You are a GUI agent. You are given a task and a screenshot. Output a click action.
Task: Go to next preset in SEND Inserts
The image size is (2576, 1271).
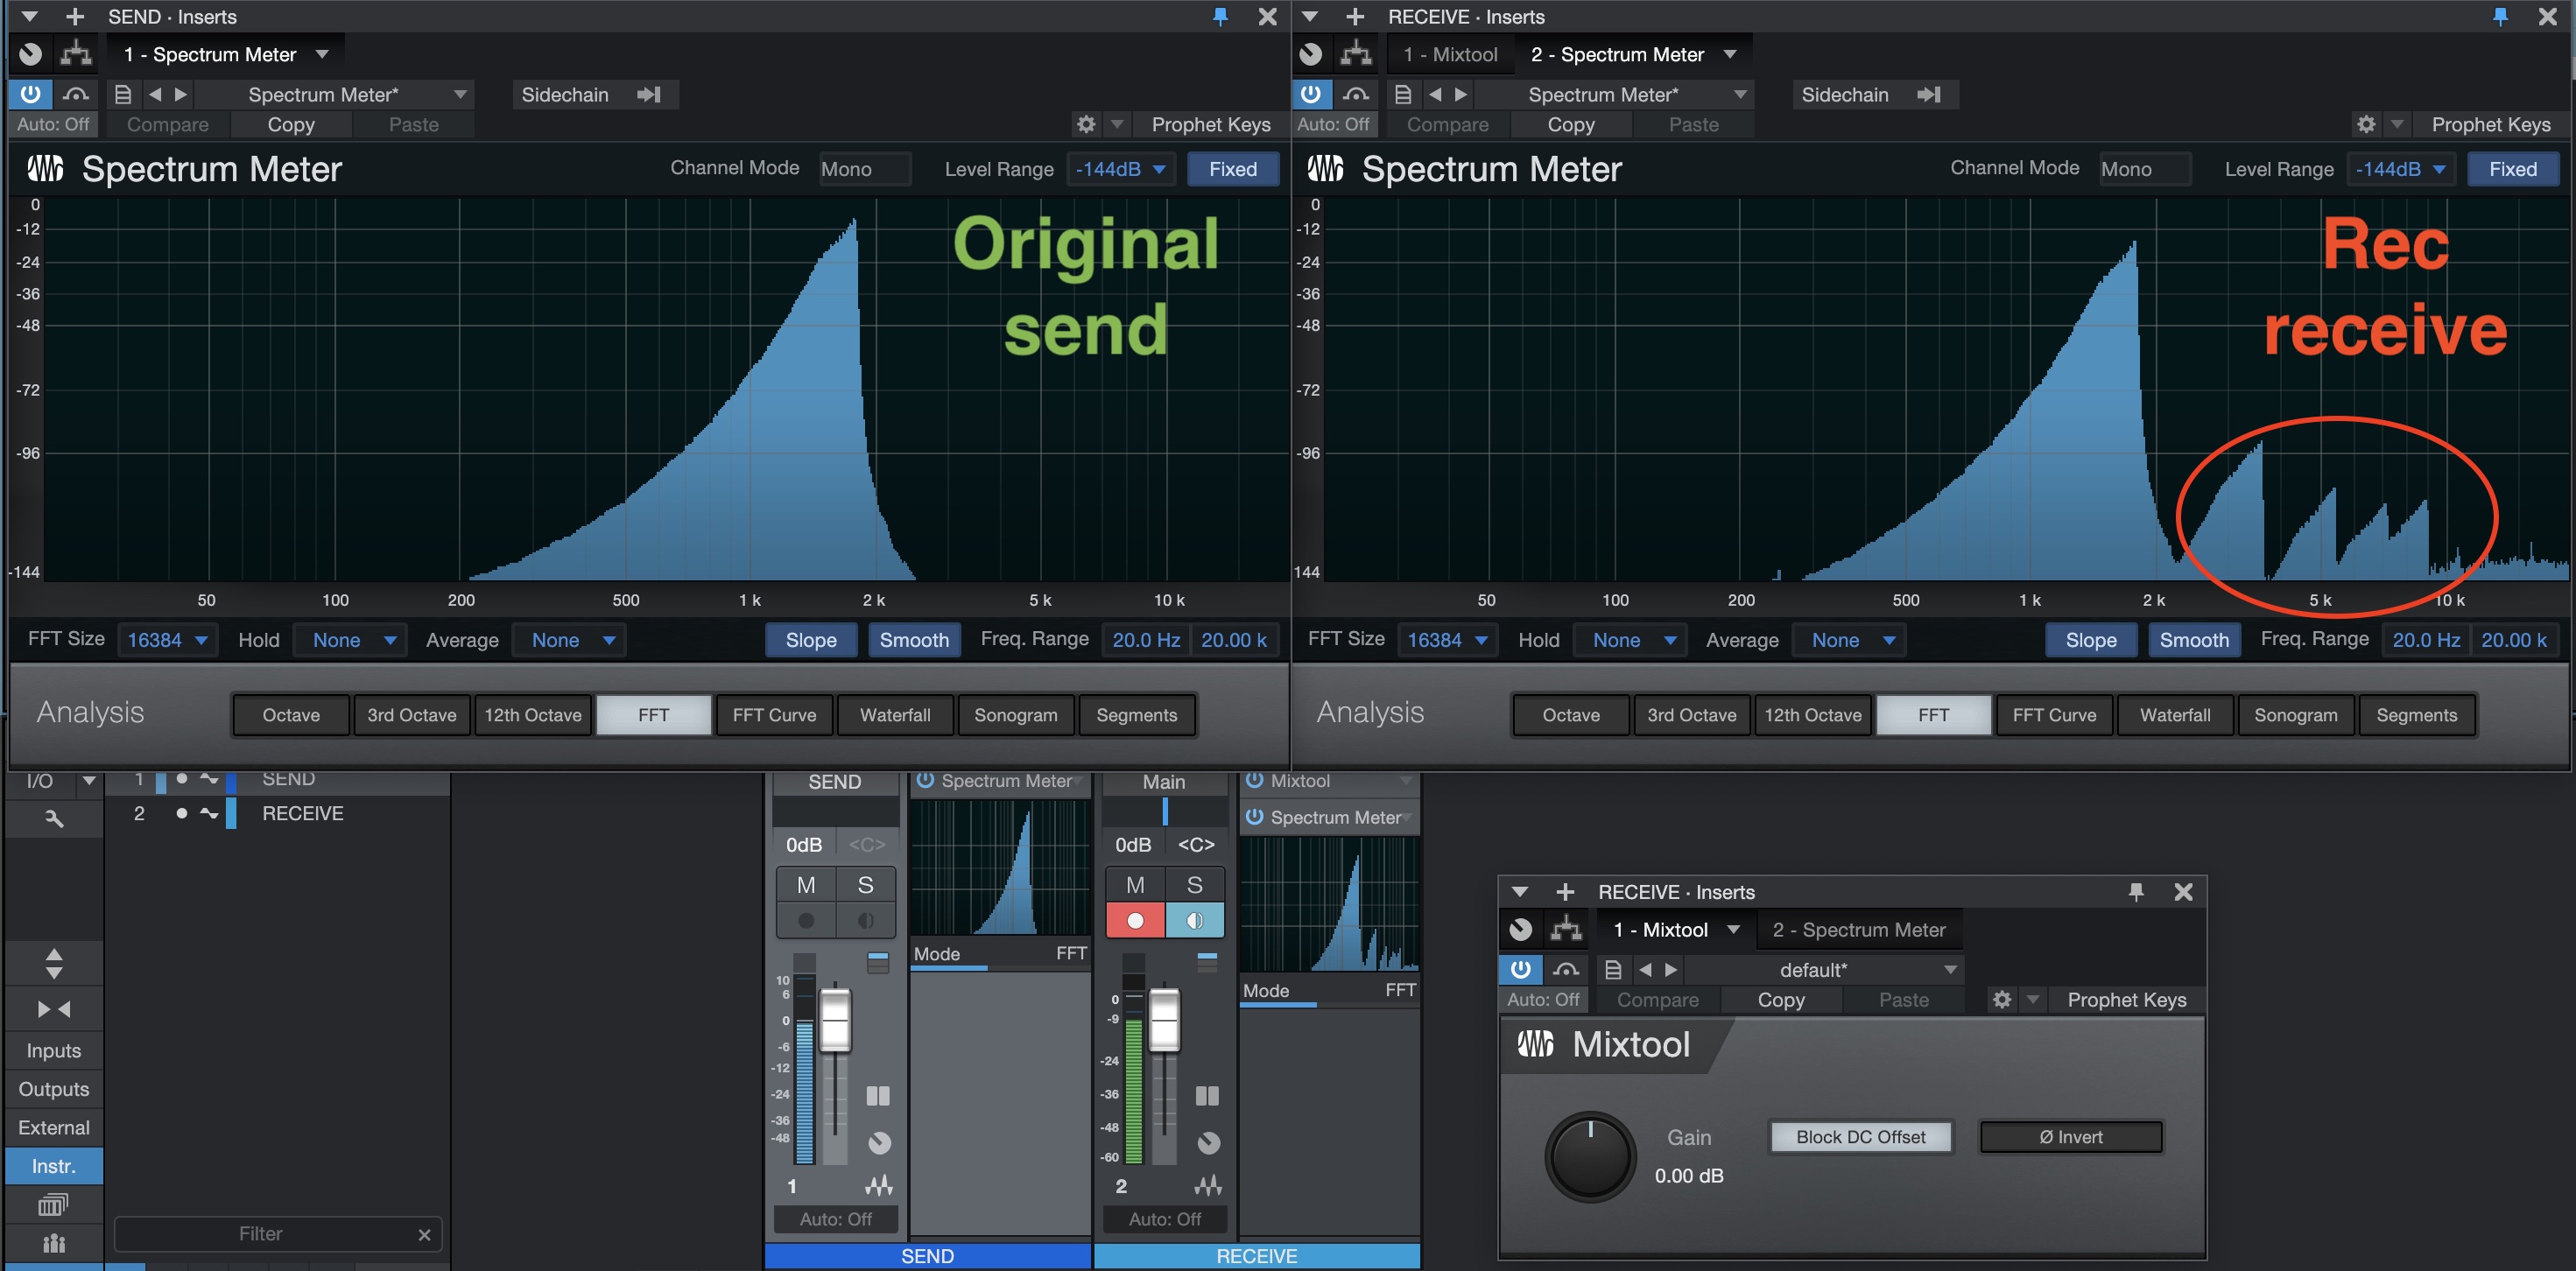point(181,94)
